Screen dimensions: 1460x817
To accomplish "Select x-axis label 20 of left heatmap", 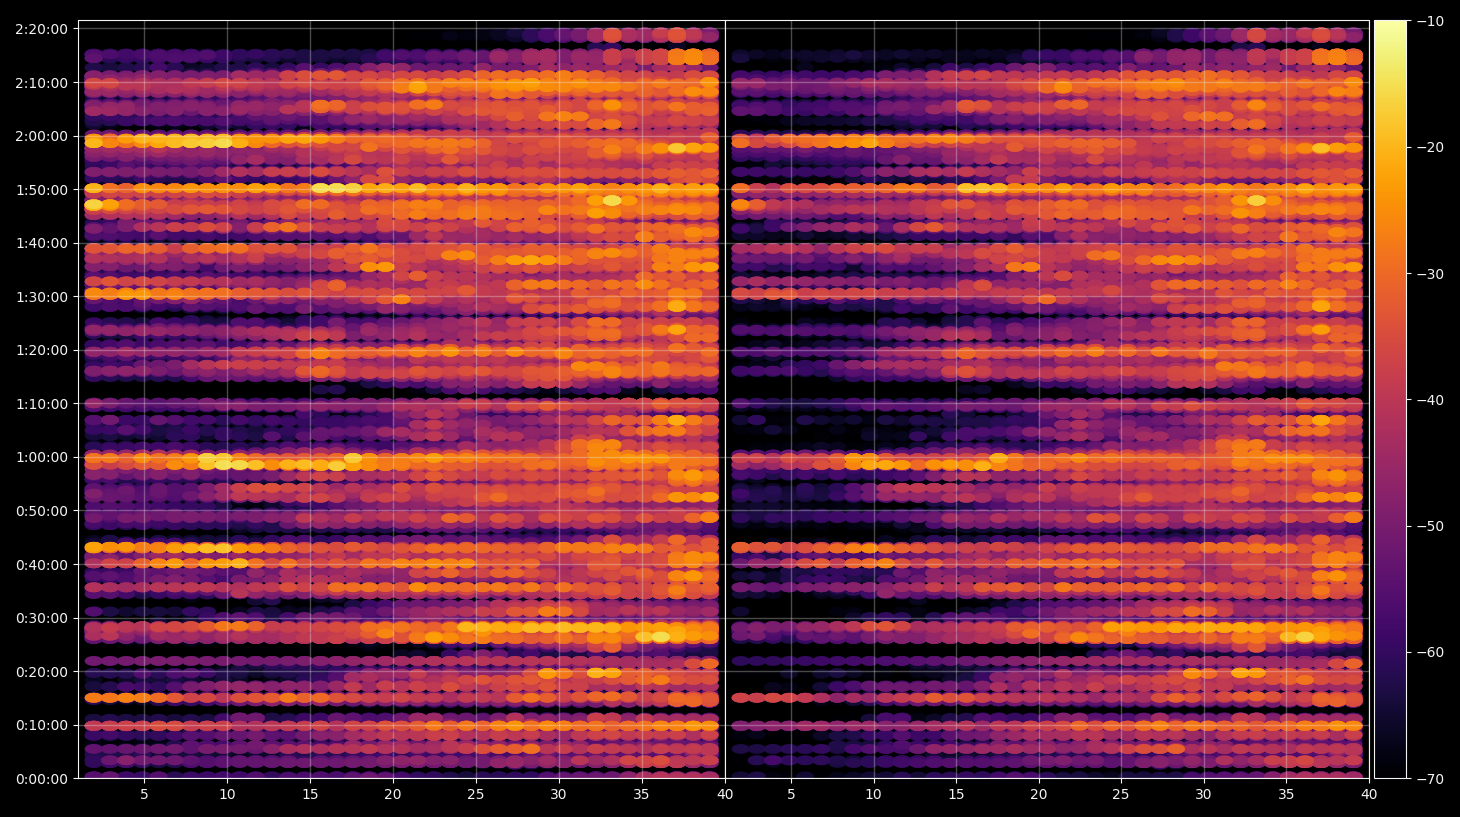I will 393,795.
